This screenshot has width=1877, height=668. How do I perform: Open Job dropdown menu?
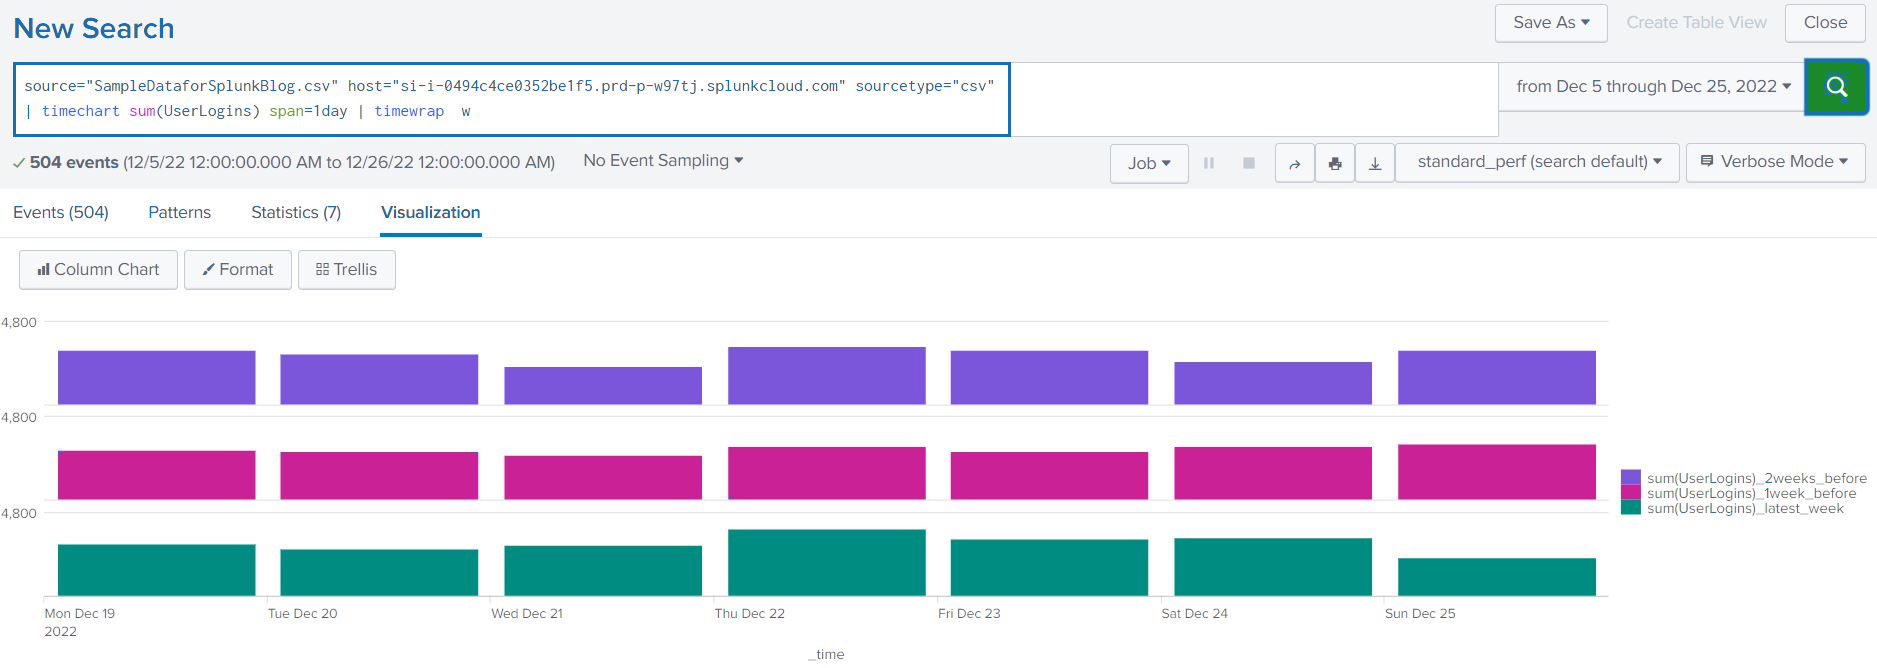pos(1149,163)
